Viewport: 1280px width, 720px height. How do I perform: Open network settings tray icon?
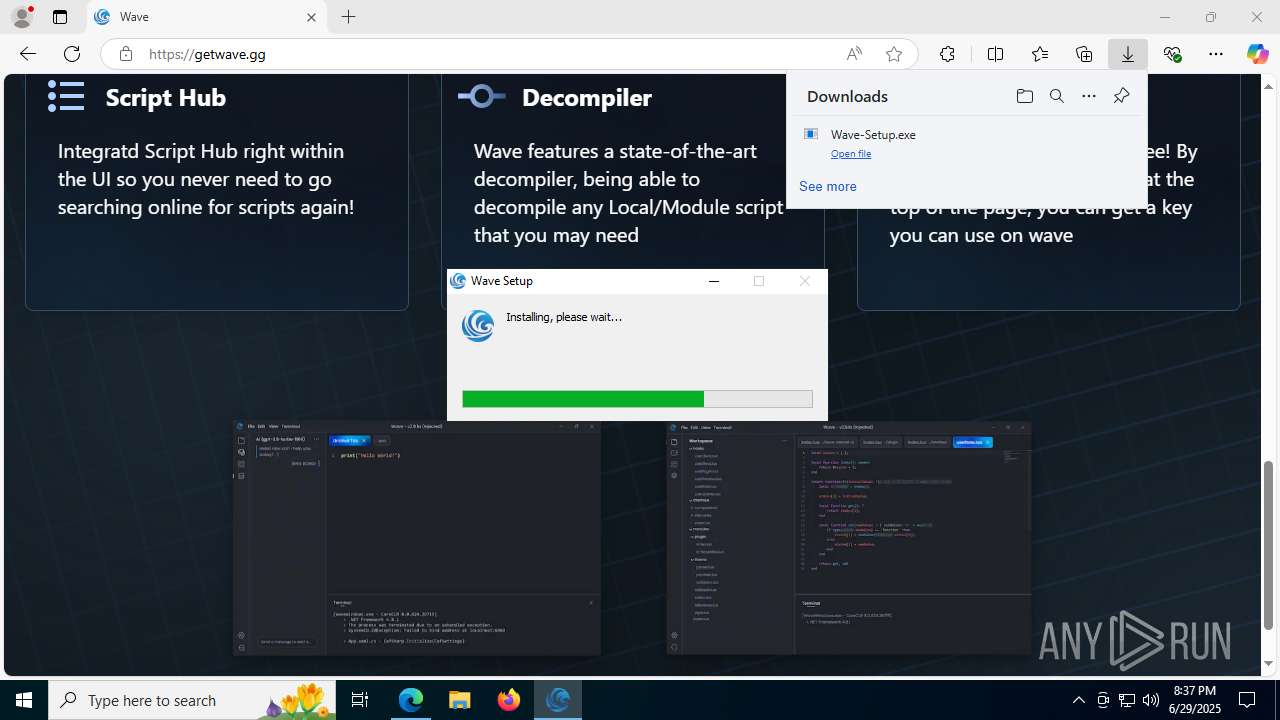click(x=1126, y=700)
